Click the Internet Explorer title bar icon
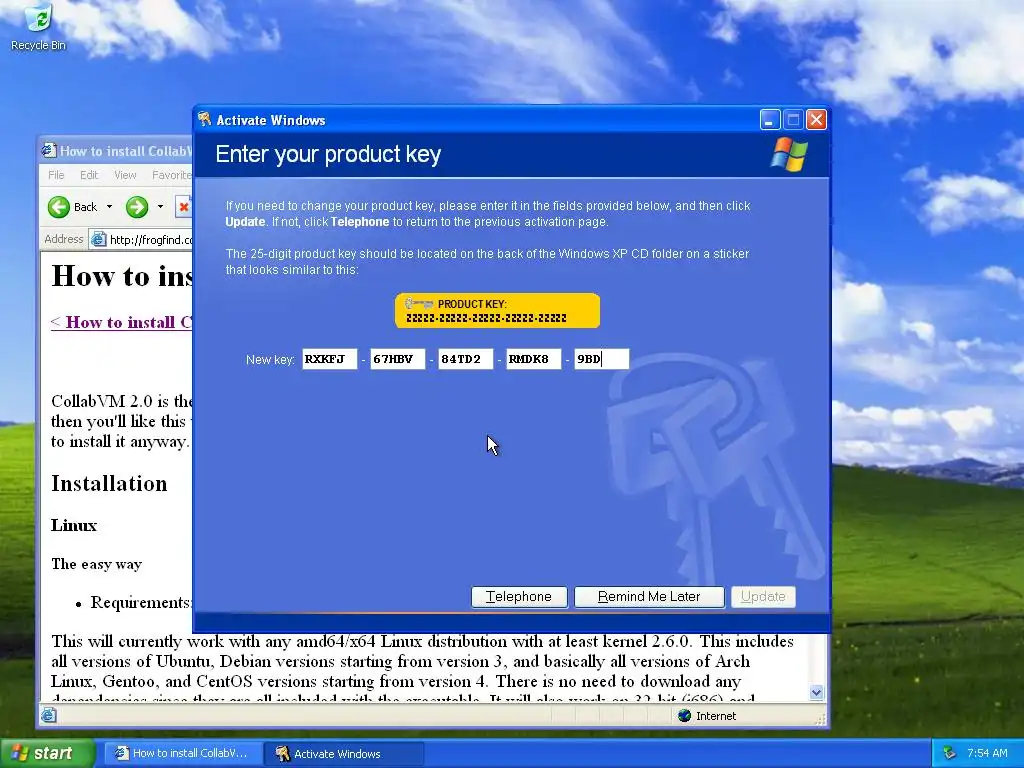1024x768 pixels. [49, 151]
